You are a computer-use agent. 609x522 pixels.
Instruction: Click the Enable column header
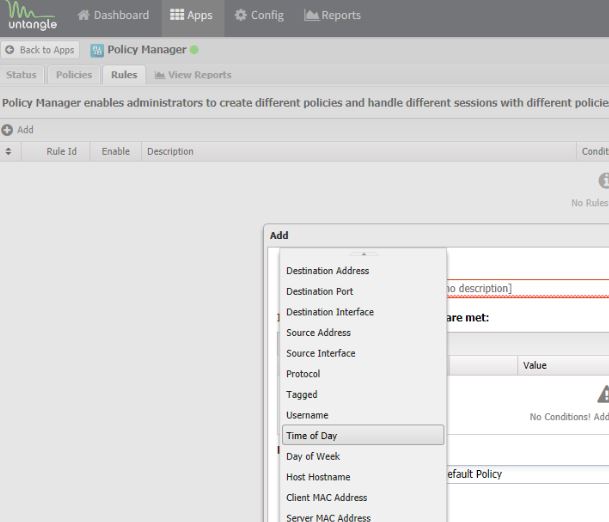pyautogui.click(x=115, y=151)
